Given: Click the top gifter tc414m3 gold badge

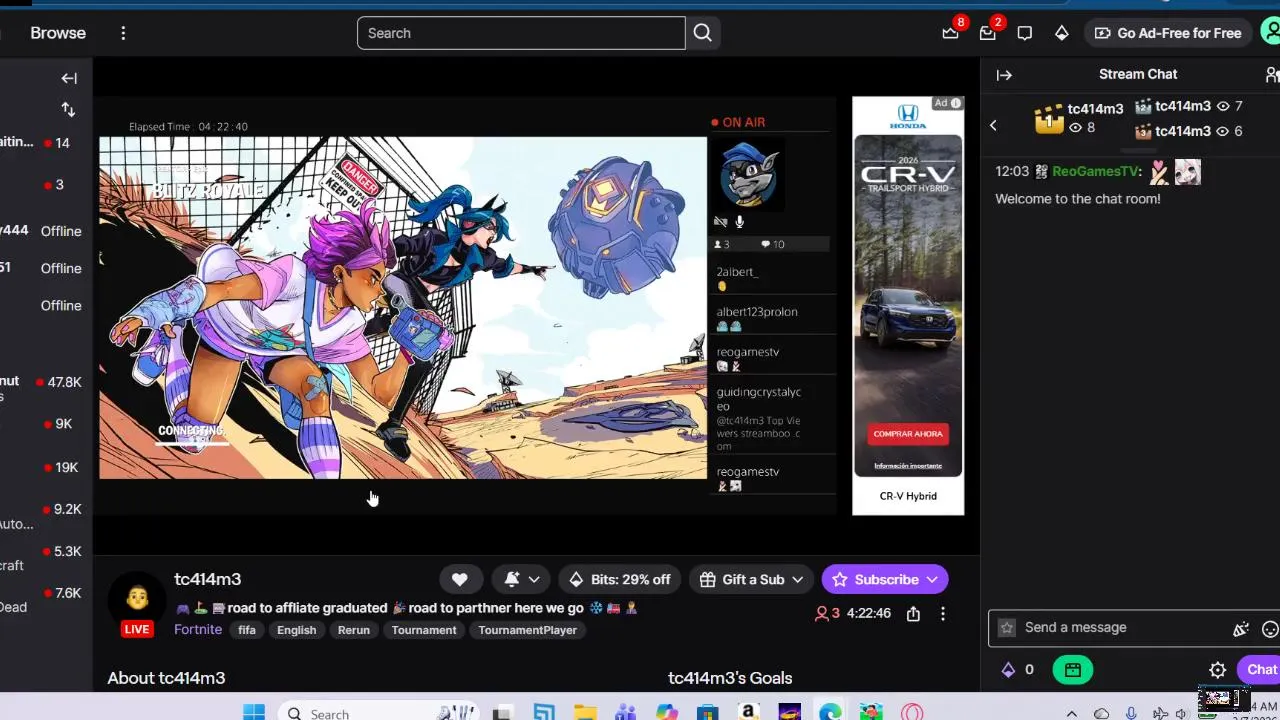Looking at the screenshot, I should click(1049, 119).
